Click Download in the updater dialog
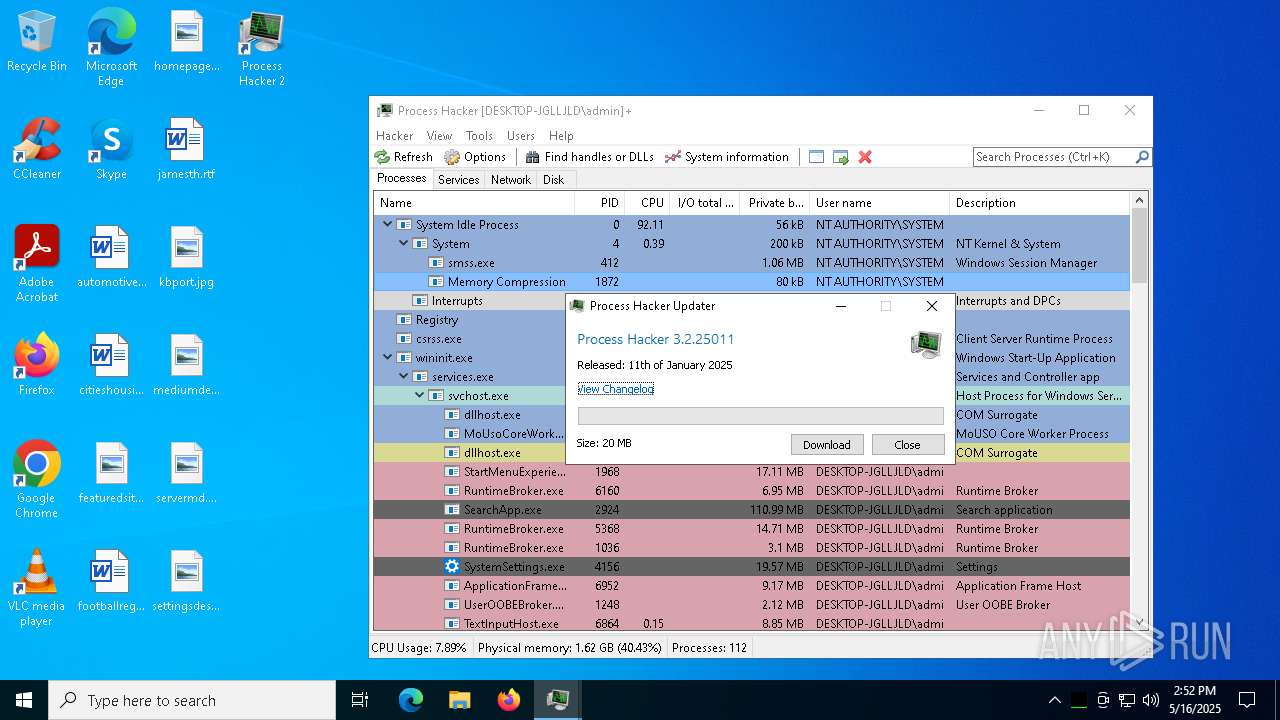The width and height of the screenshot is (1280, 720). (x=827, y=445)
